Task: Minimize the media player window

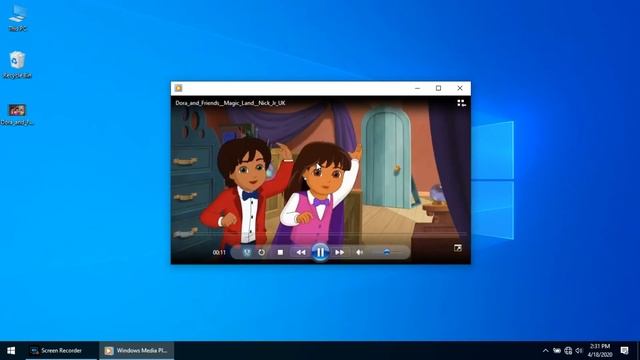Action: [x=417, y=88]
